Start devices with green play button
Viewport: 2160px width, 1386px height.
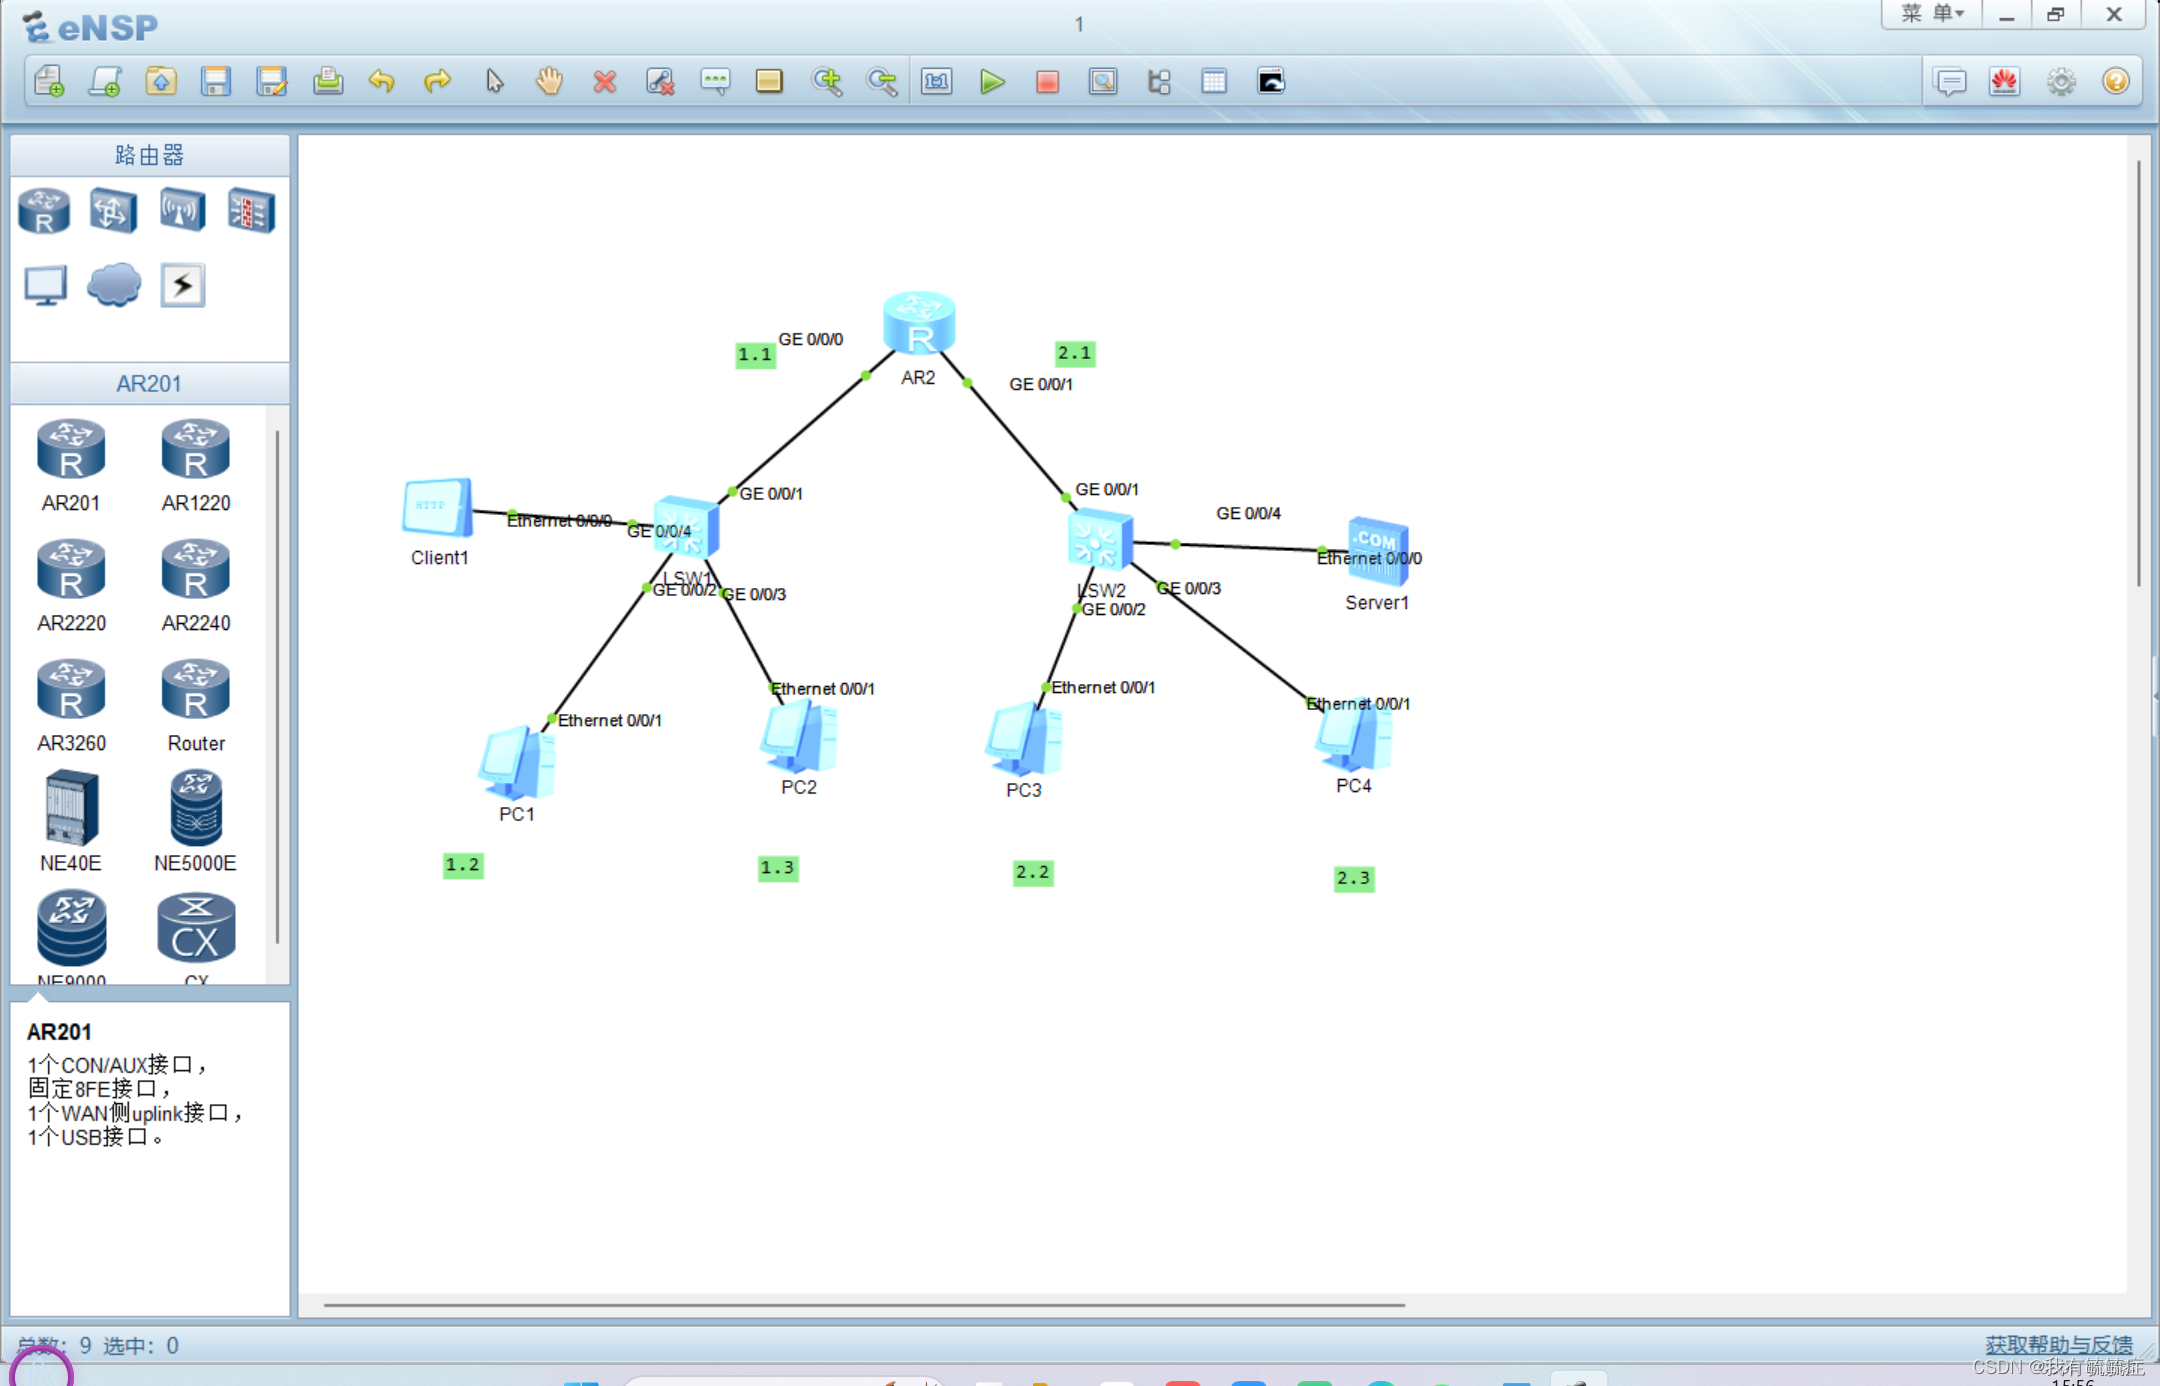point(992,81)
